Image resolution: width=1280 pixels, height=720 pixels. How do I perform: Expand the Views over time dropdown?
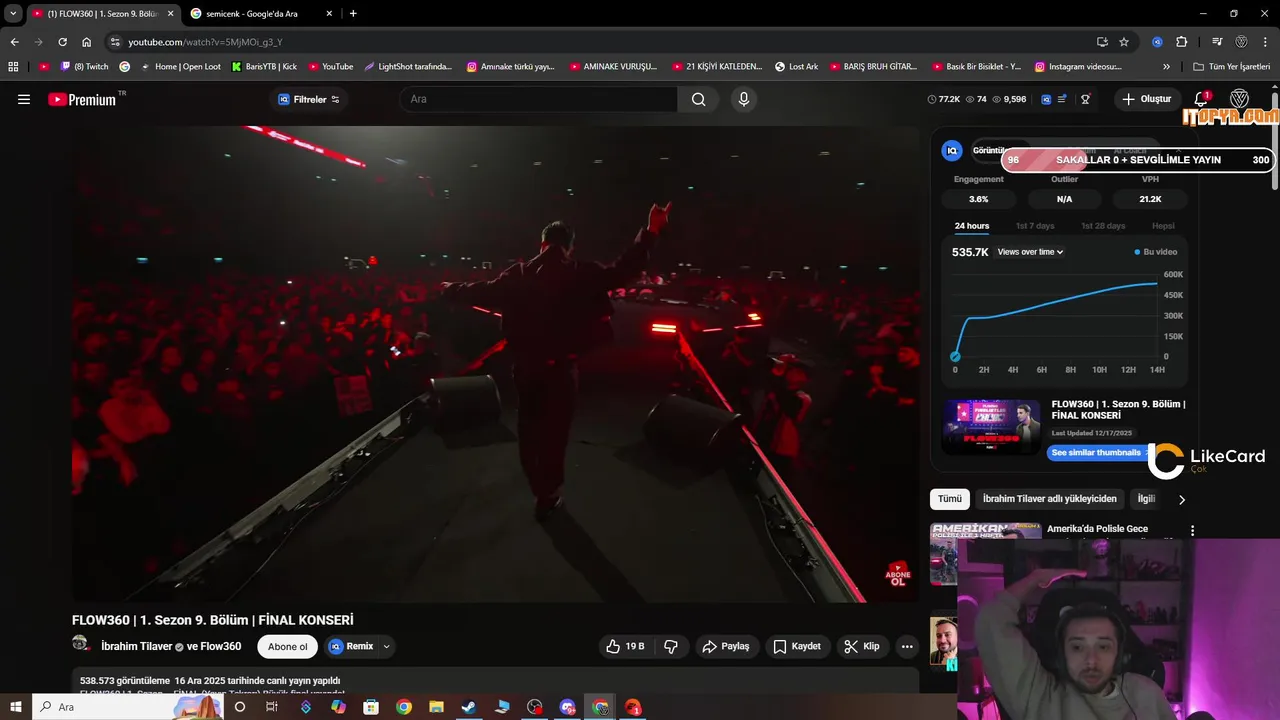[1030, 252]
